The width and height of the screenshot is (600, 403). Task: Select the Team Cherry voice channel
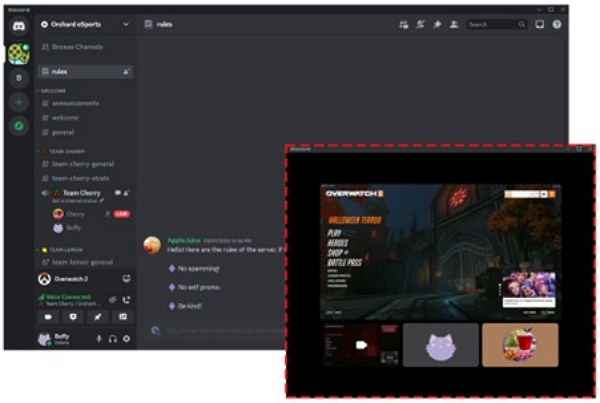(x=81, y=193)
